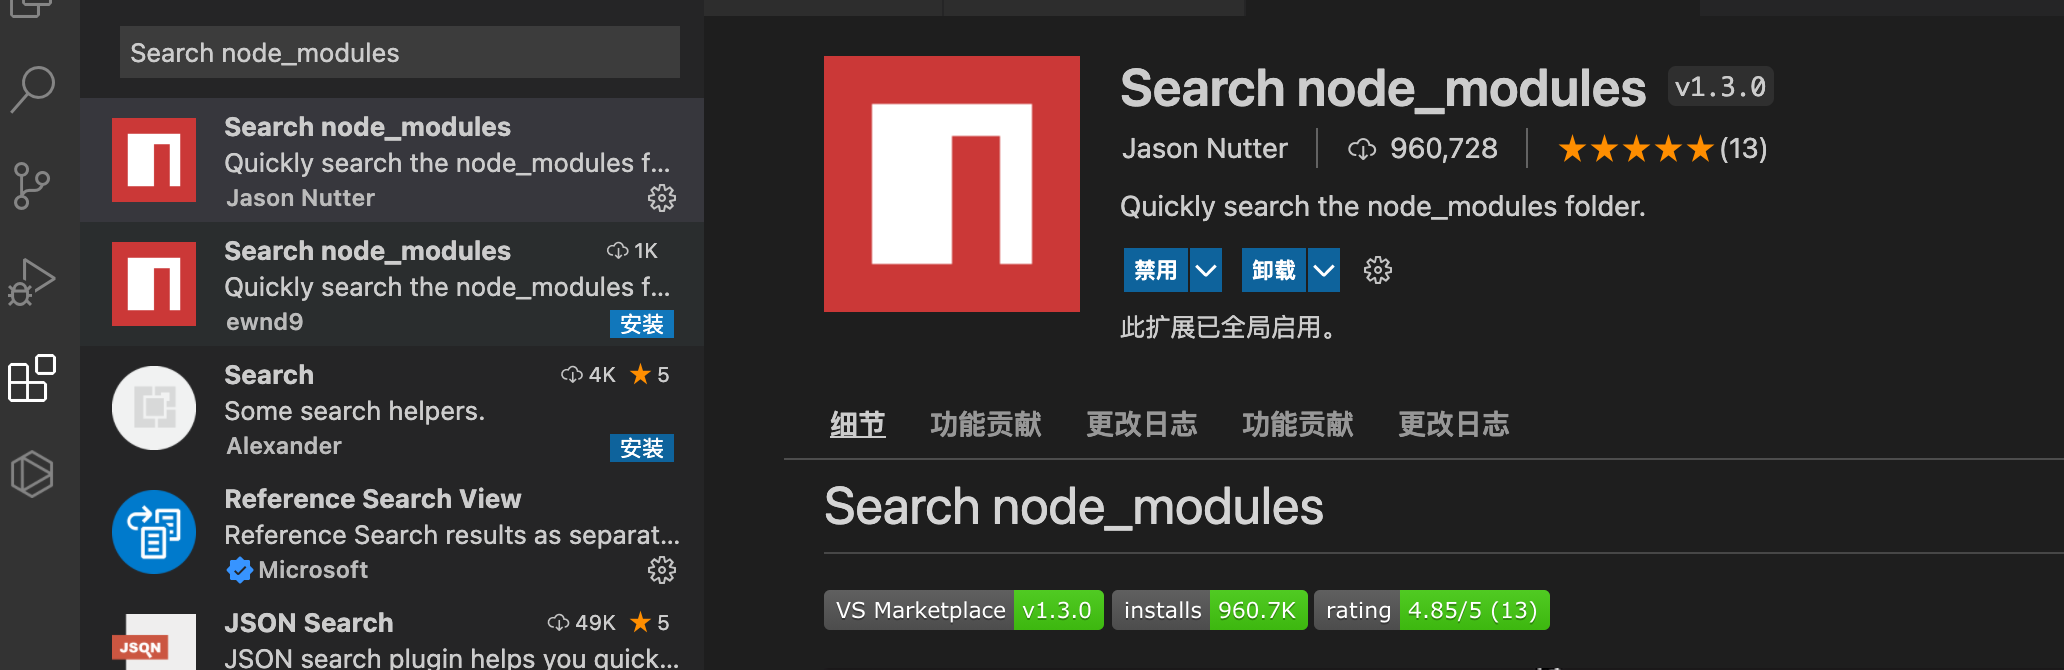2064x670 pixels.
Task: Click the five-star rating in extension header
Action: tap(1636, 149)
